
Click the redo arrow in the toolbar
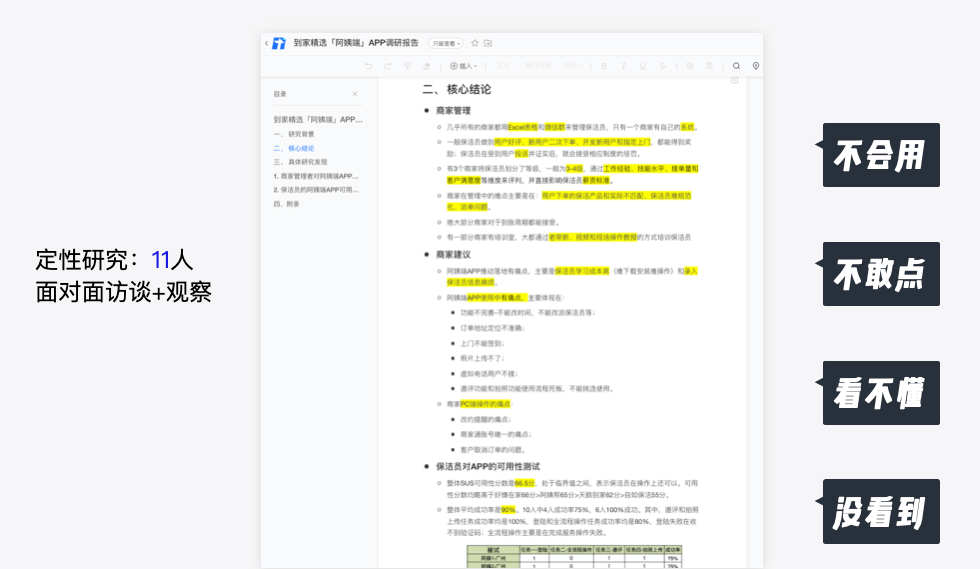pyautogui.click(x=388, y=66)
